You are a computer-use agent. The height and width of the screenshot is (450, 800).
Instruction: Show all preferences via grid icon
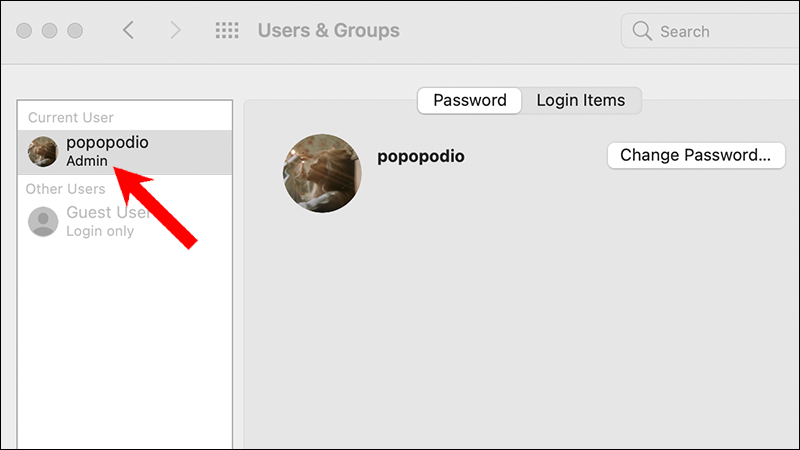[x=227, y=30]
